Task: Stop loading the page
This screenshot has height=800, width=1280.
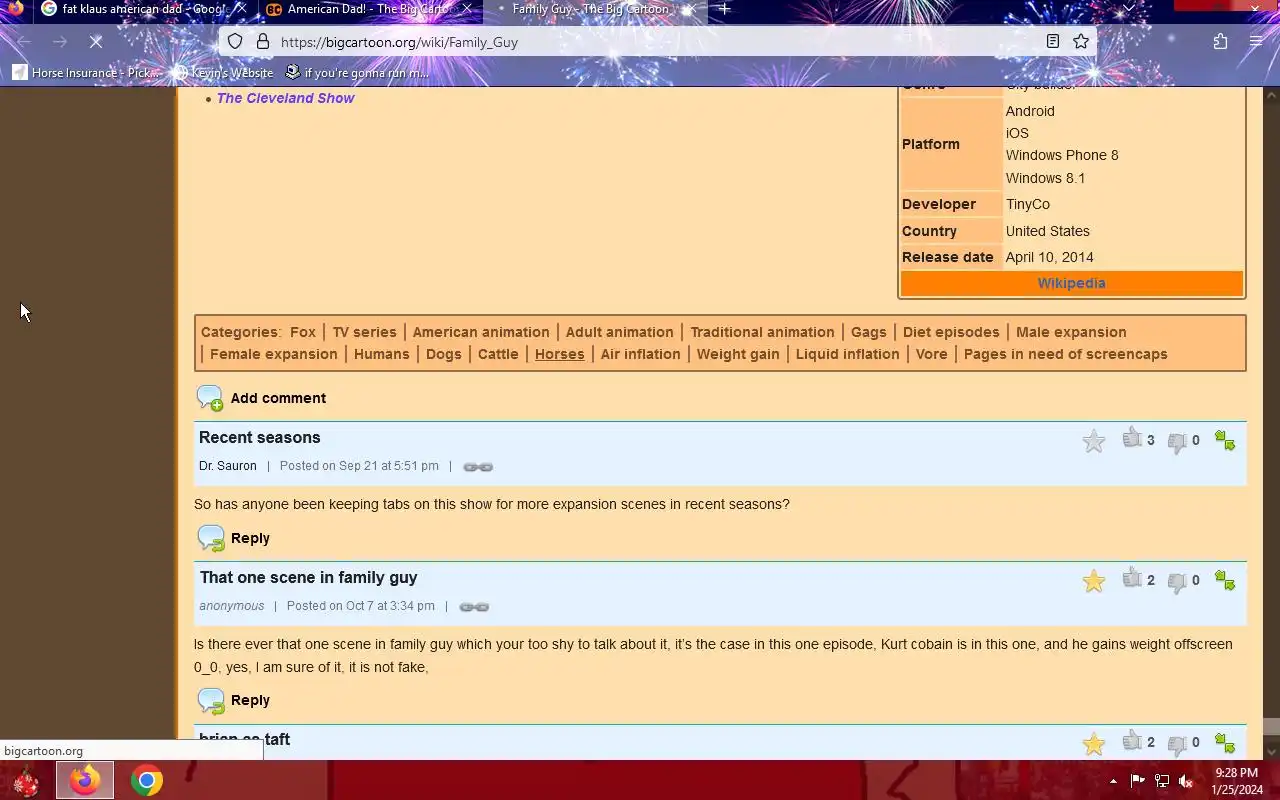Action: [x=96, y=42]
